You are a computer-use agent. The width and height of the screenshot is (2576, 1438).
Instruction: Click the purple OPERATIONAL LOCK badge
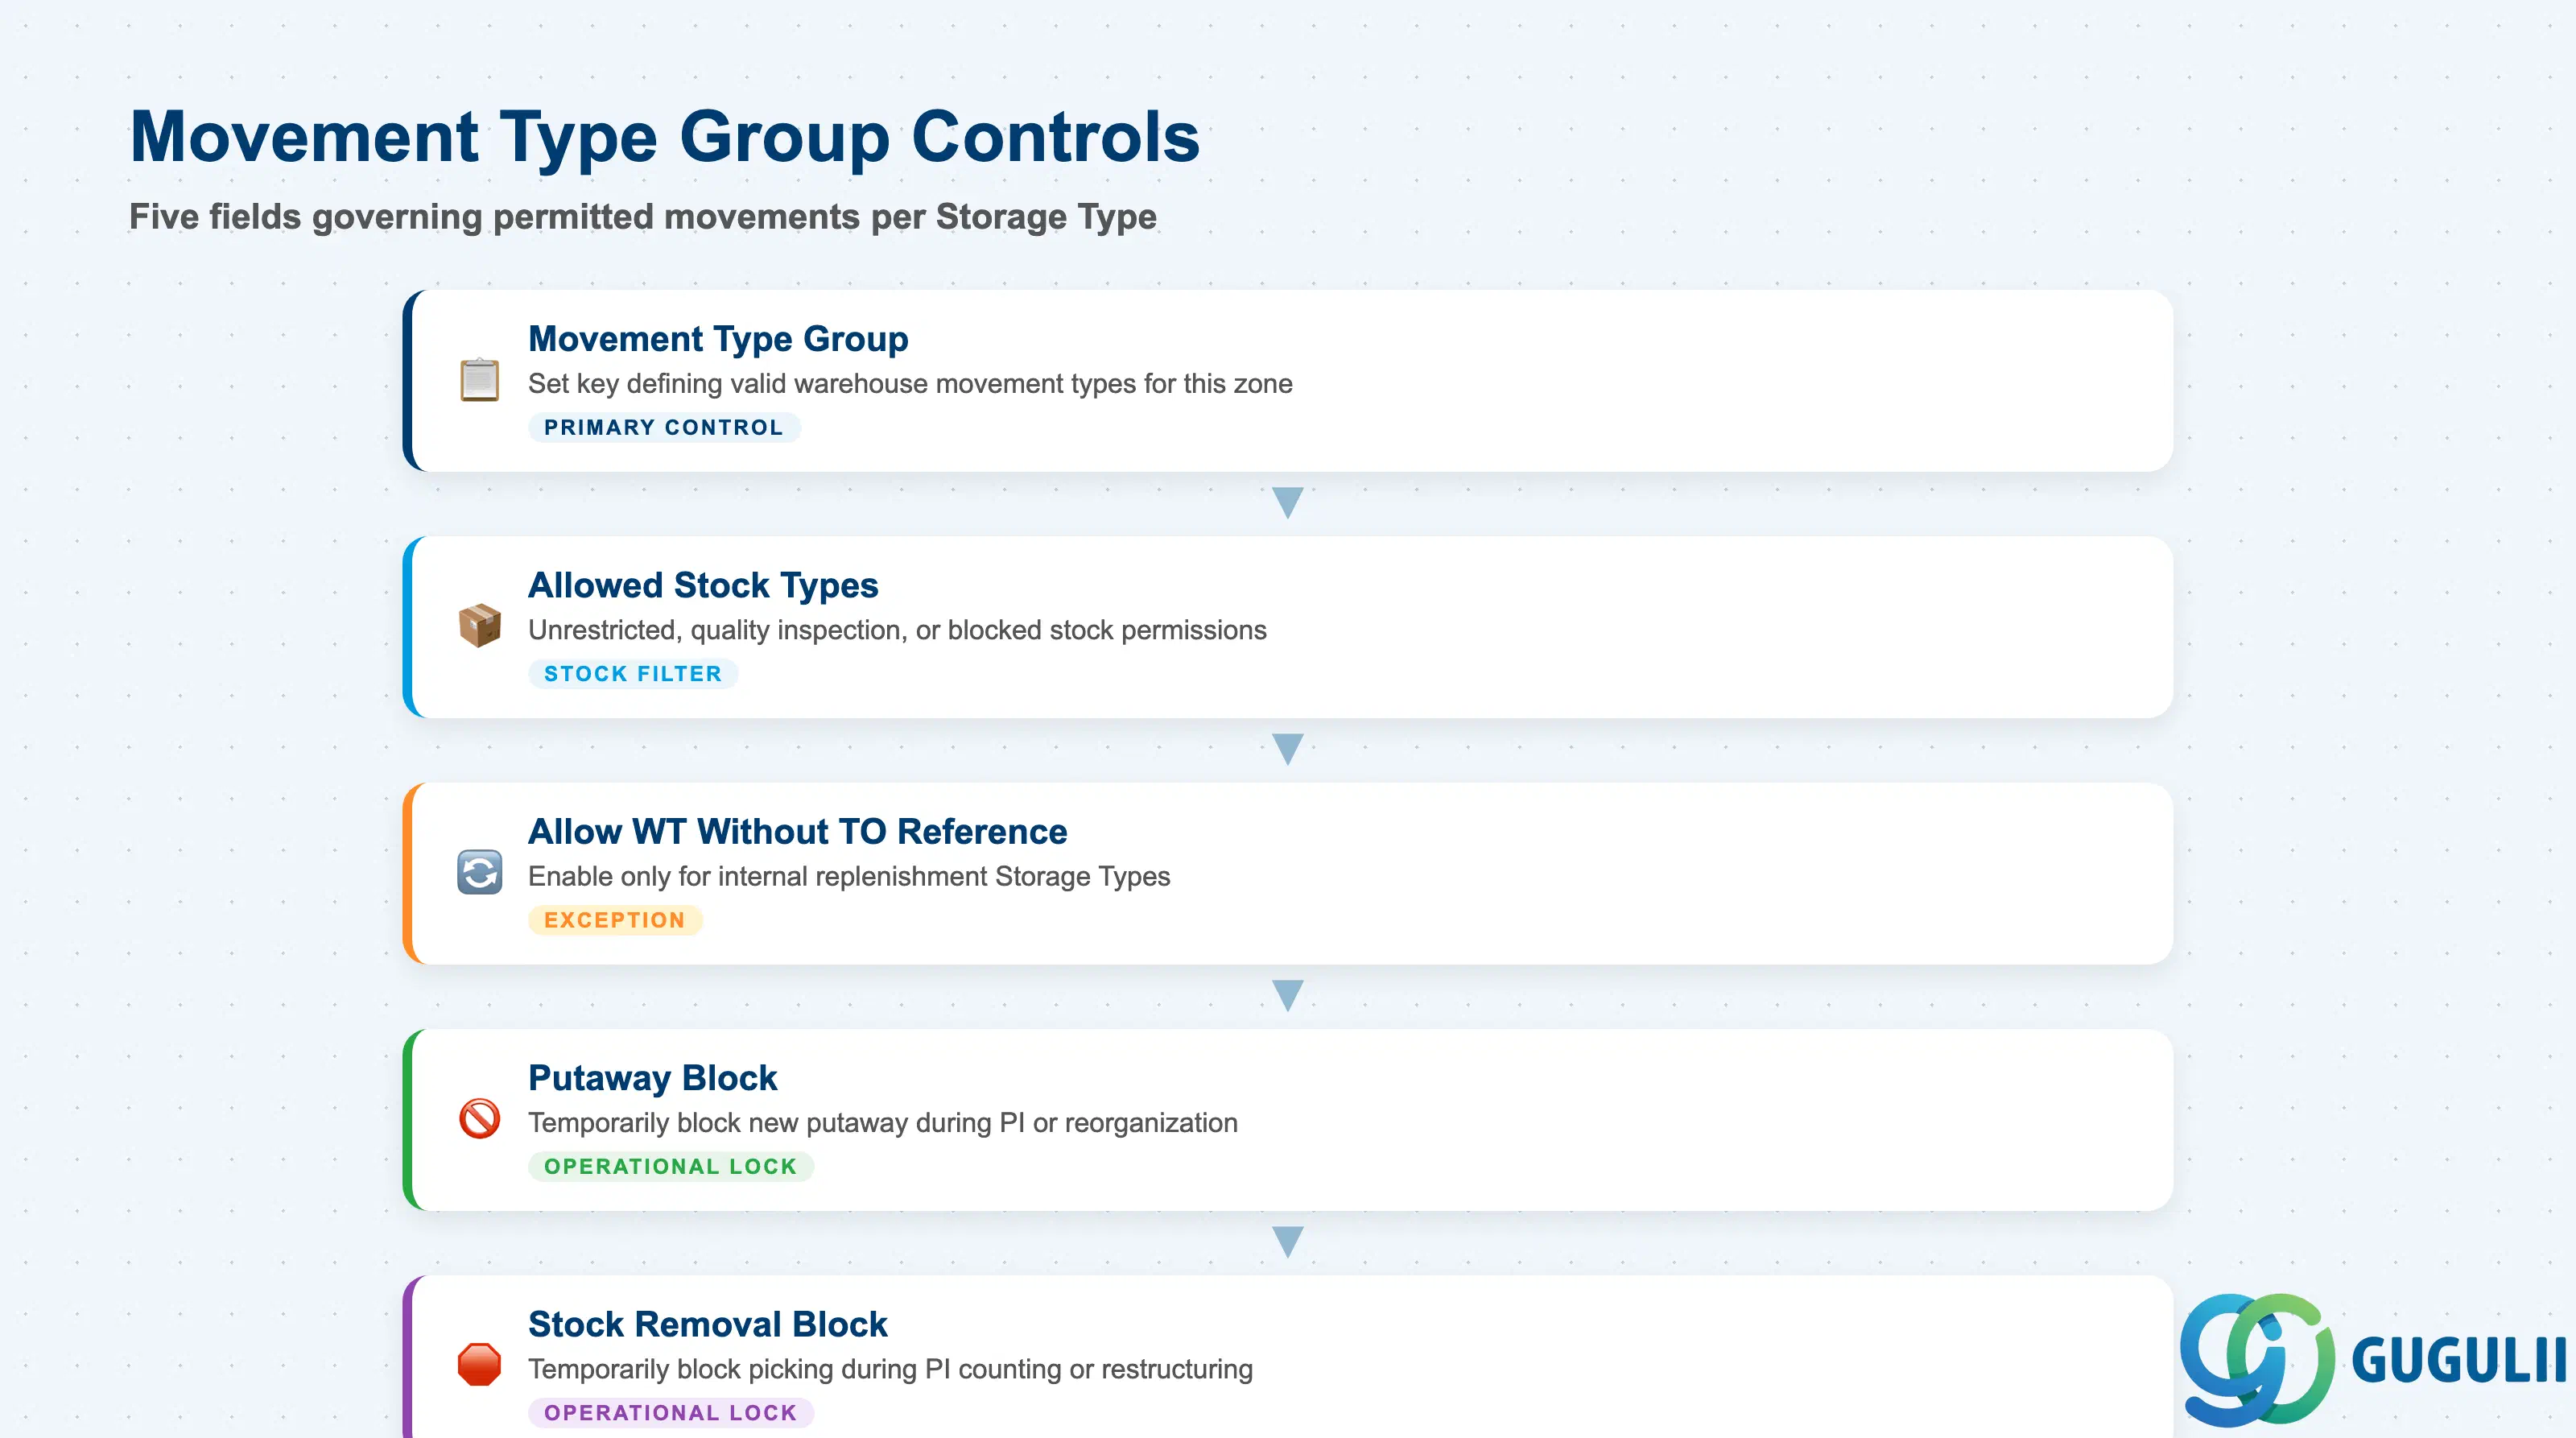[671, 1412]
